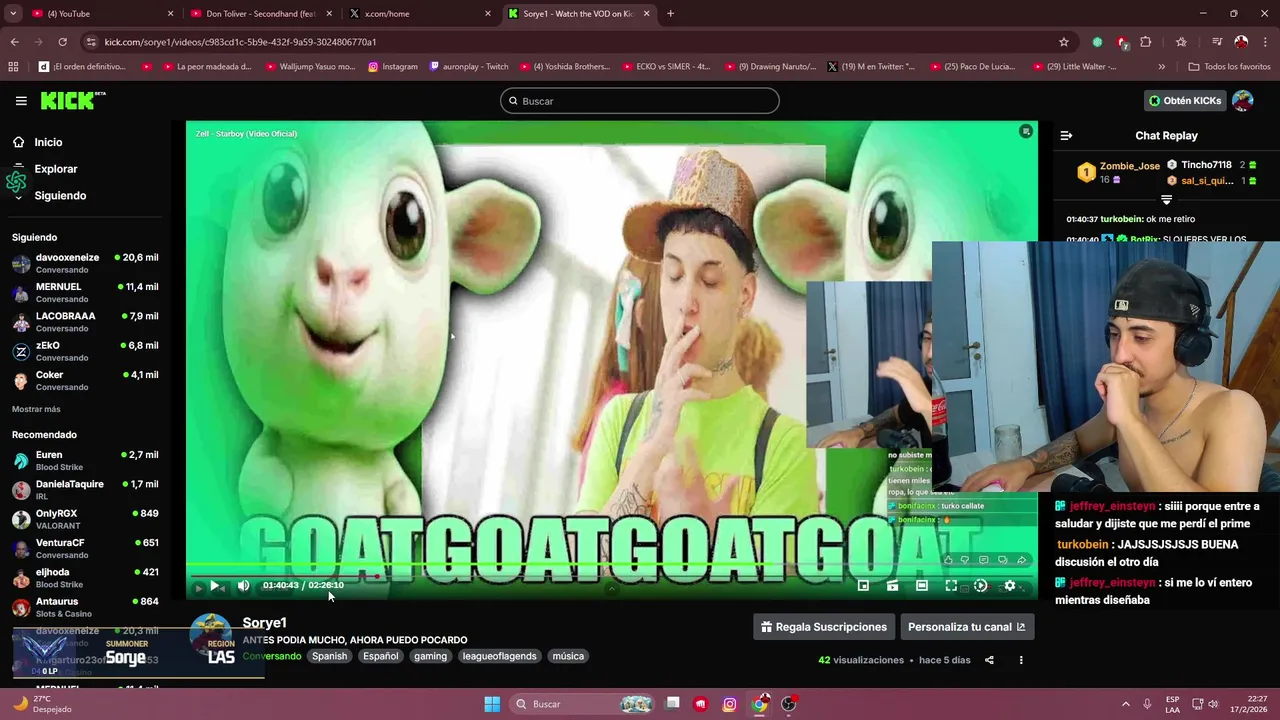Image resolution: width=1280 pixels, height=720 pixels.
Task: Switch to Don Toliver Secondhand tab
Action: pos(260,13)
